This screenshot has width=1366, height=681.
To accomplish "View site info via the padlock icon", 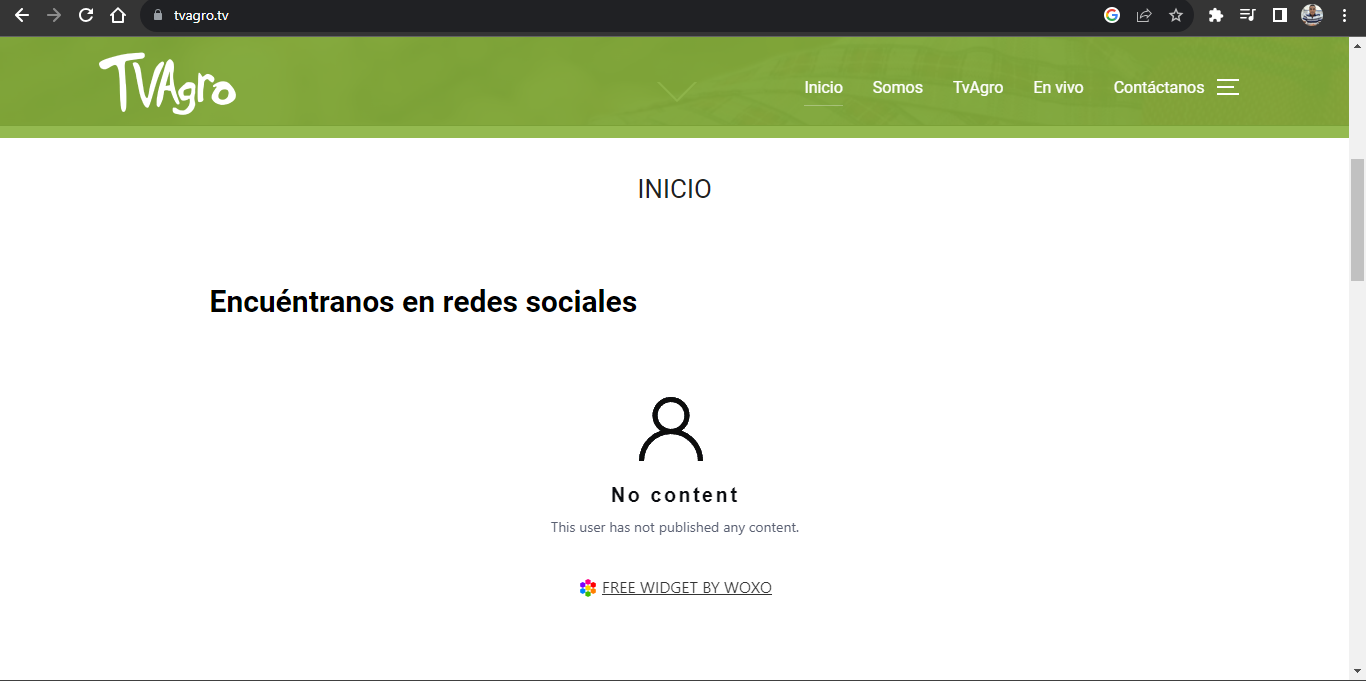I will pyautogui.click(x=157, y=15).
